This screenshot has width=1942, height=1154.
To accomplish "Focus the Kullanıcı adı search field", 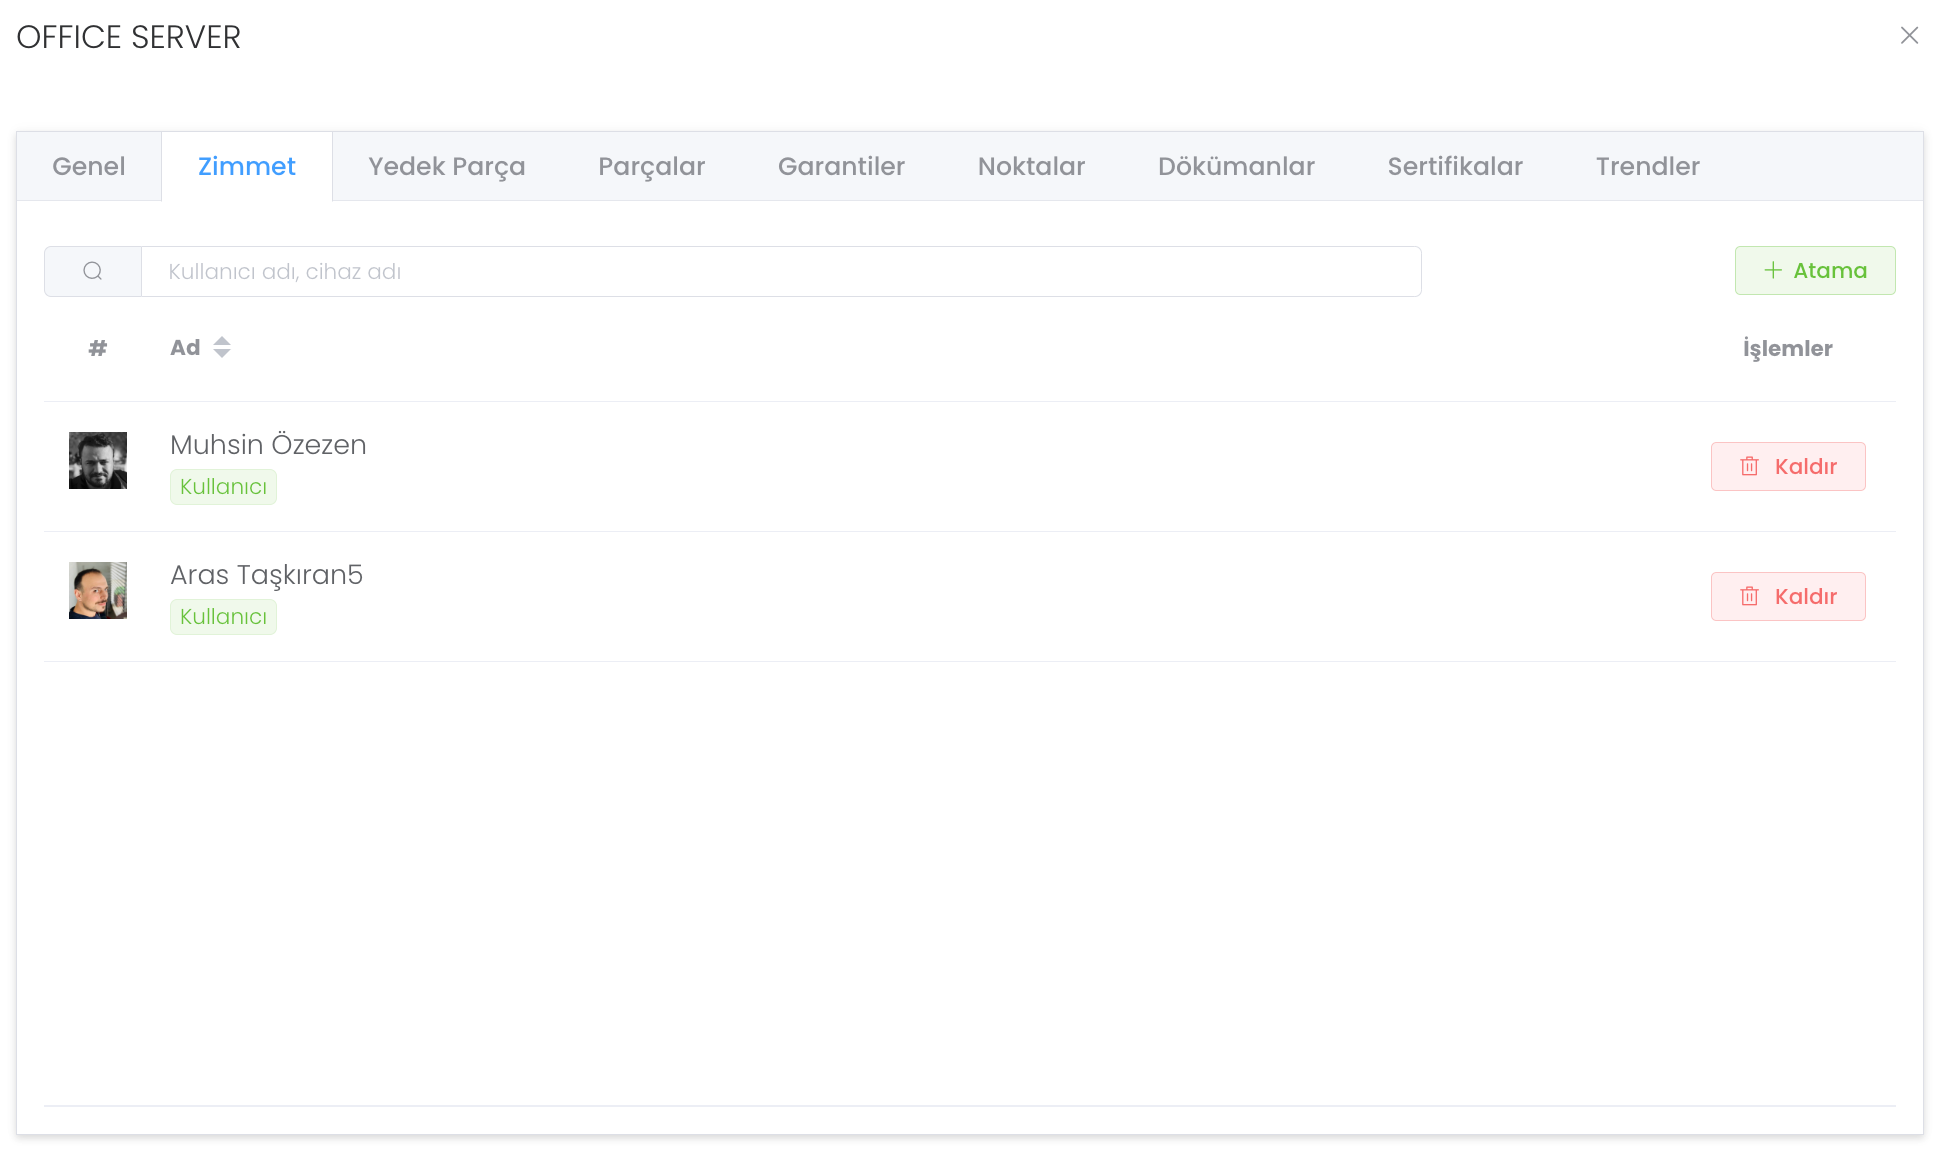I will [x=780, y=272].
